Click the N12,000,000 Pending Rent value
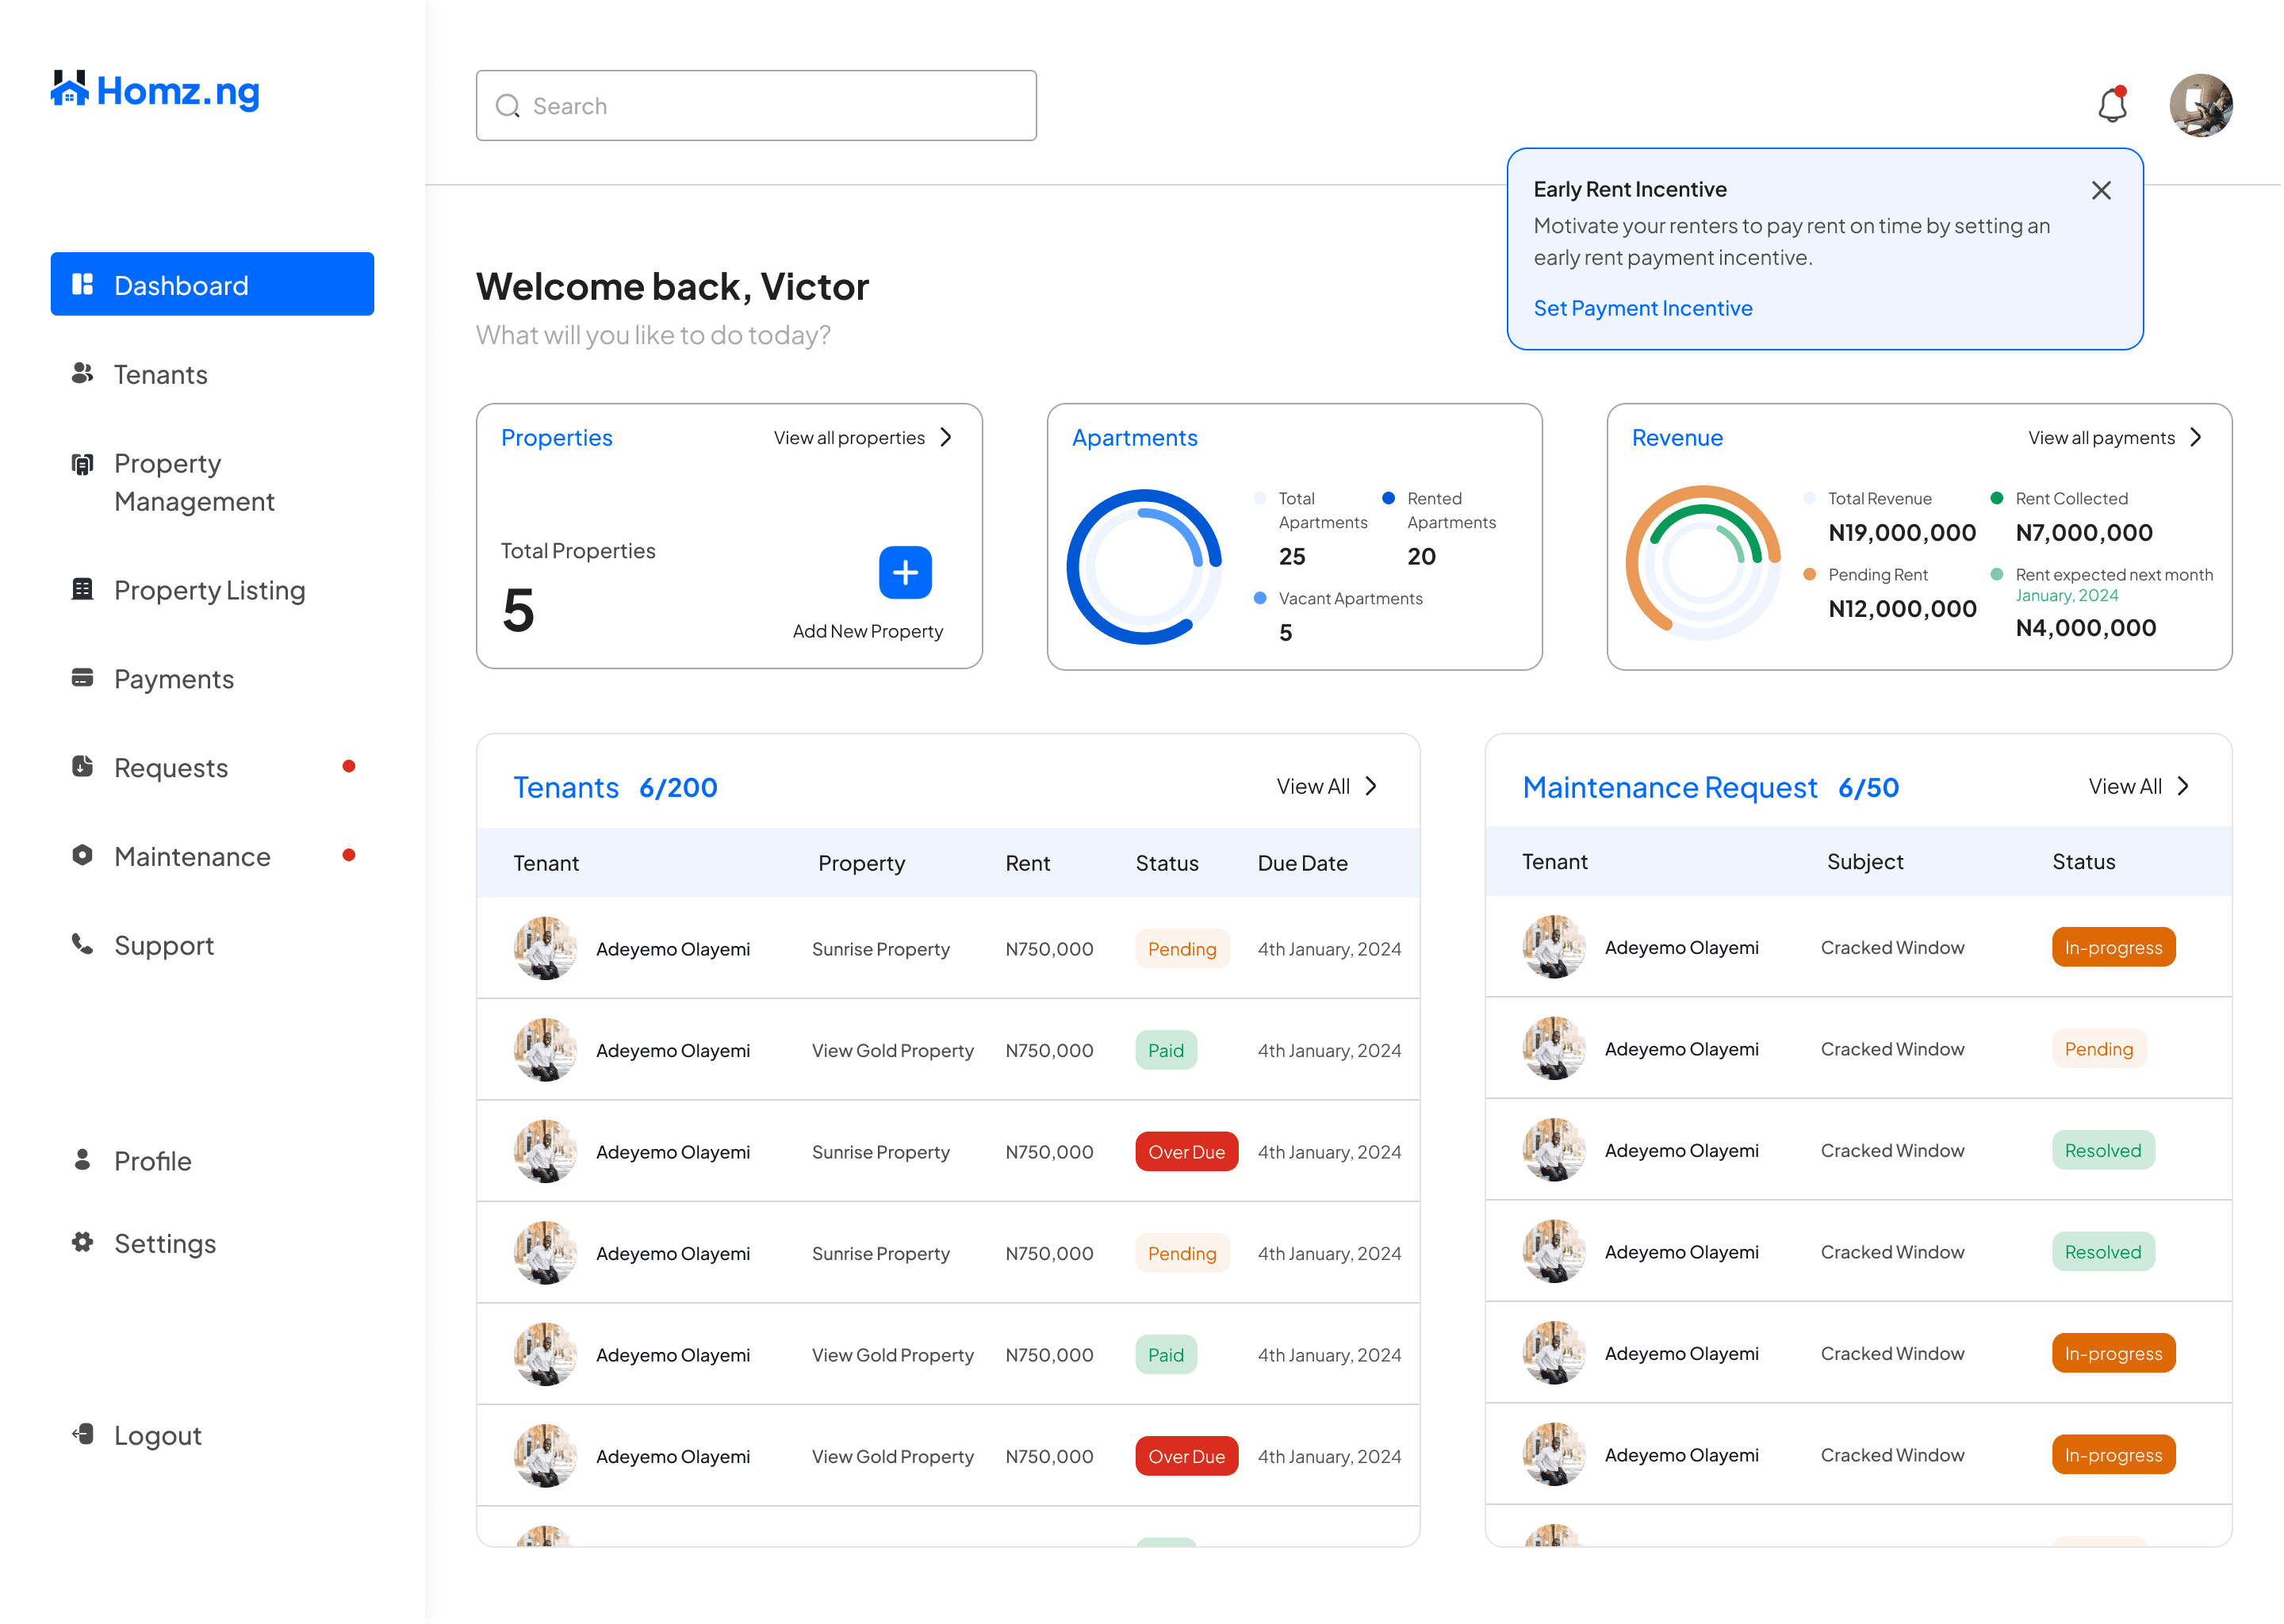Viewport: 2284px width, 1624px height. point(1902,609)
